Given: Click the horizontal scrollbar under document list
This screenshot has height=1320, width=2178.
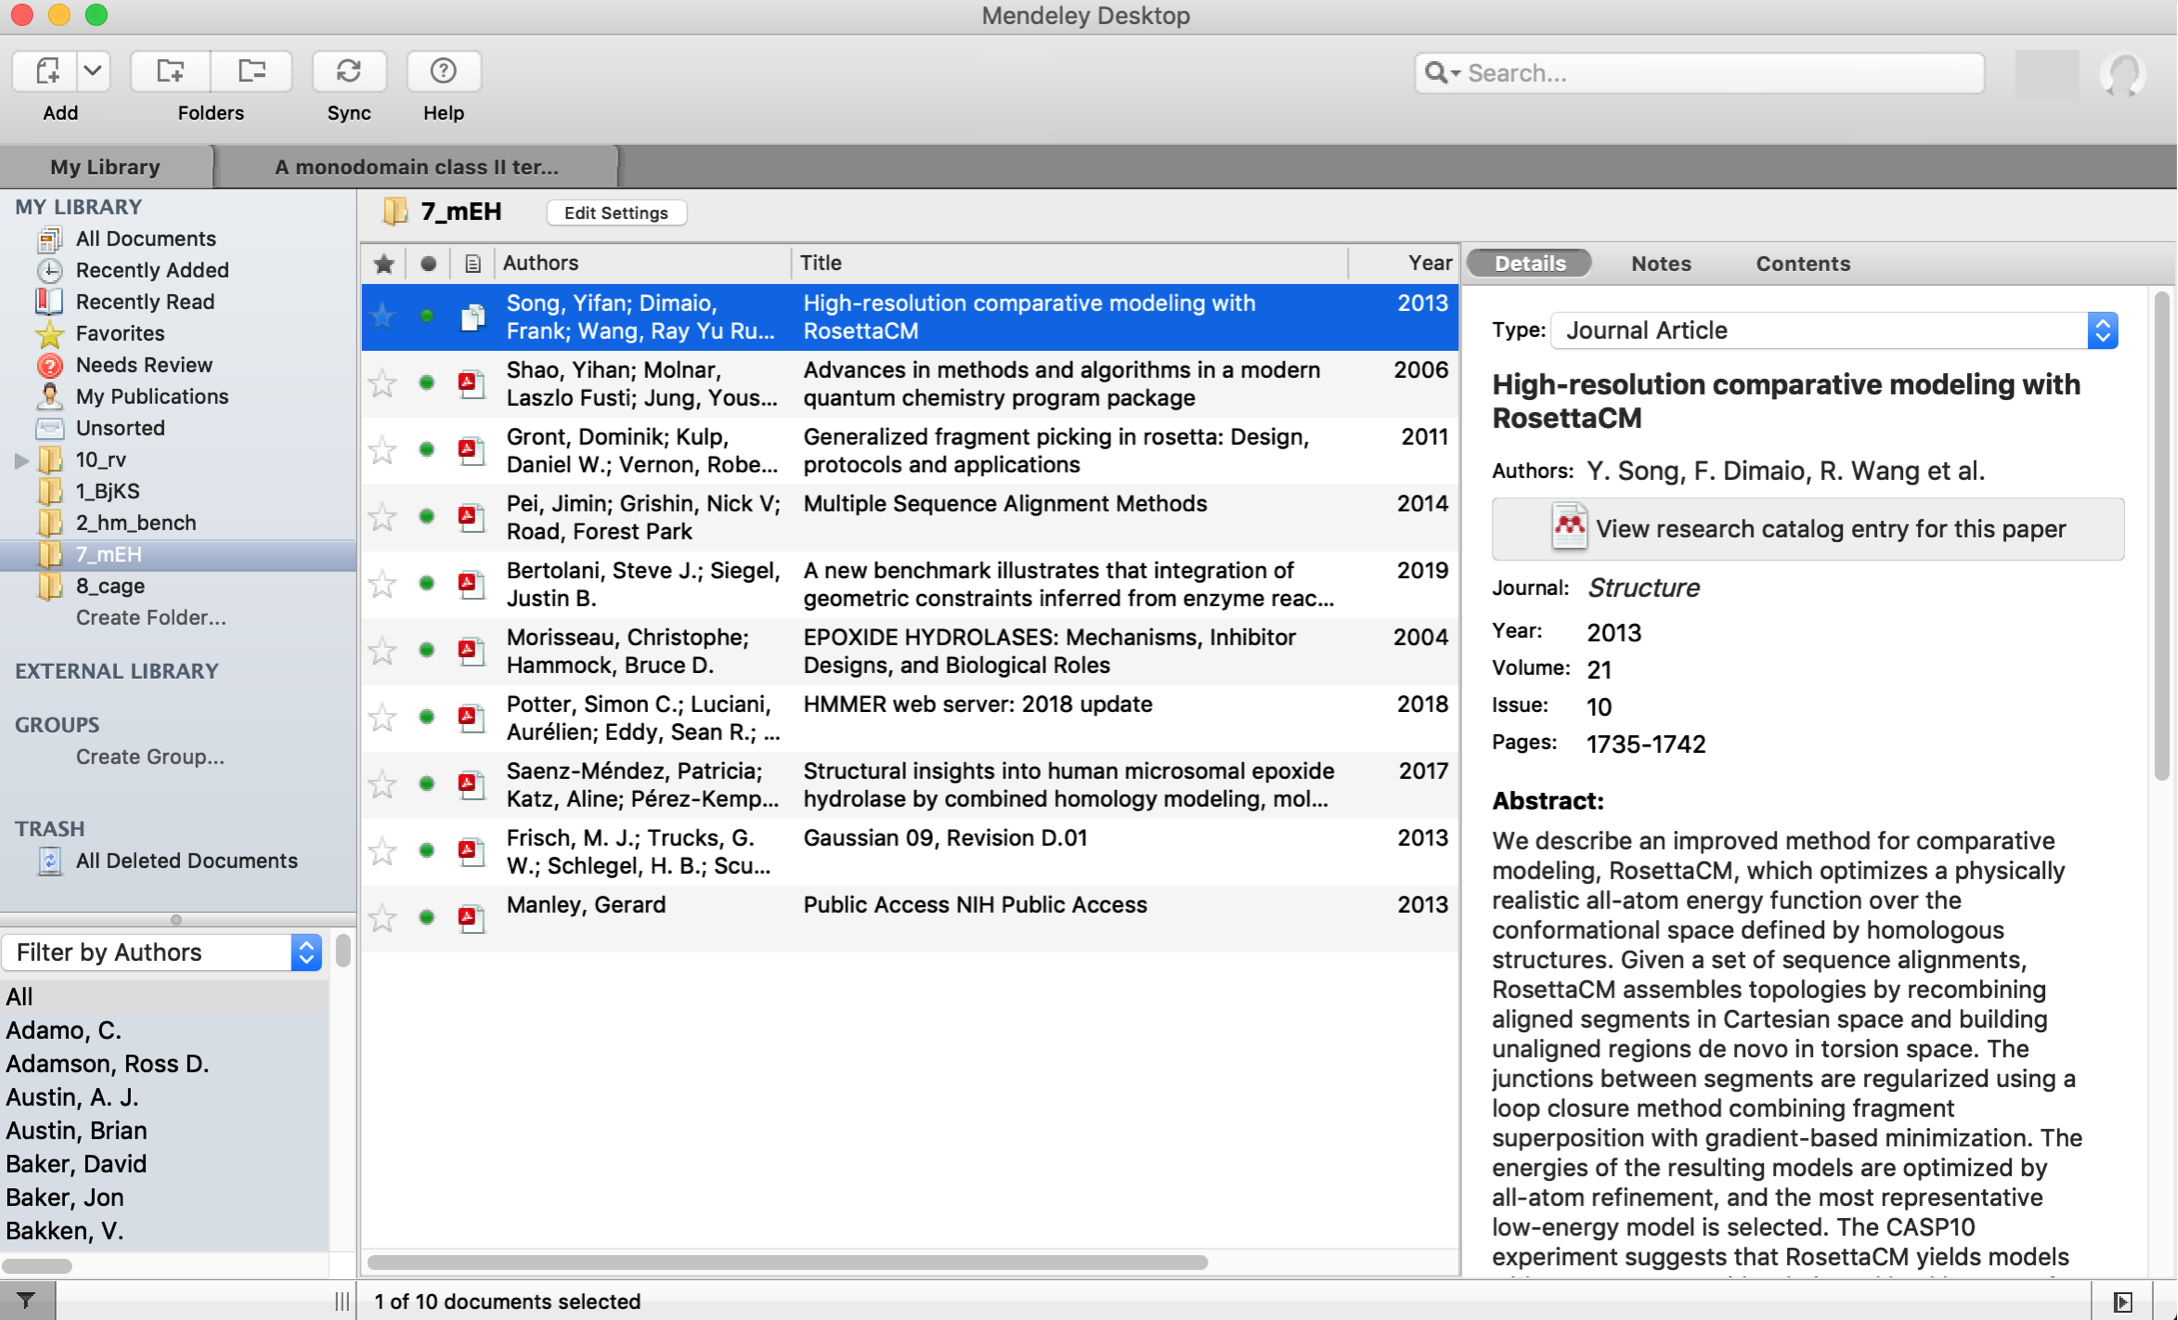Looking at the screenshot, I should click(x=787, y=1262).
